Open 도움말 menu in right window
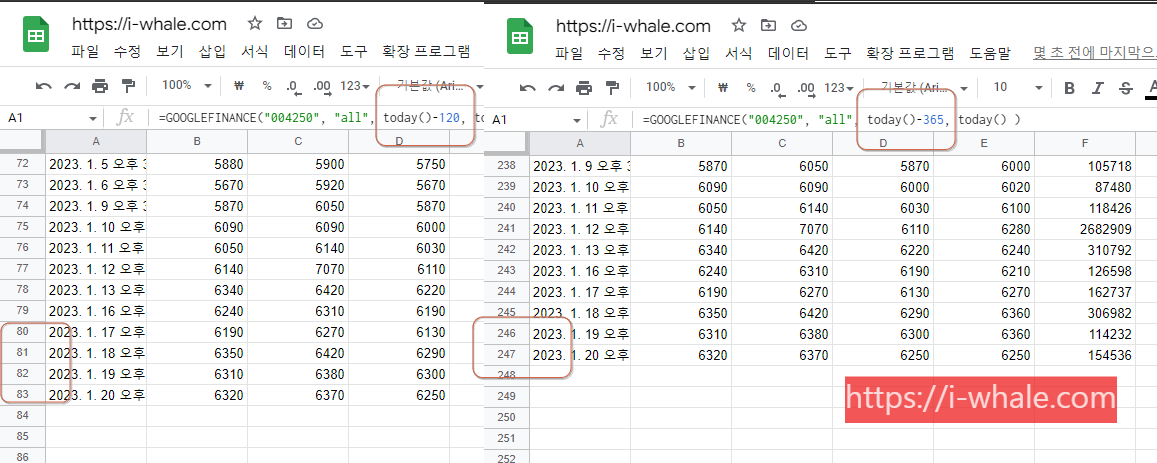This screenshot has height=463, width=1157. point(990,54)
